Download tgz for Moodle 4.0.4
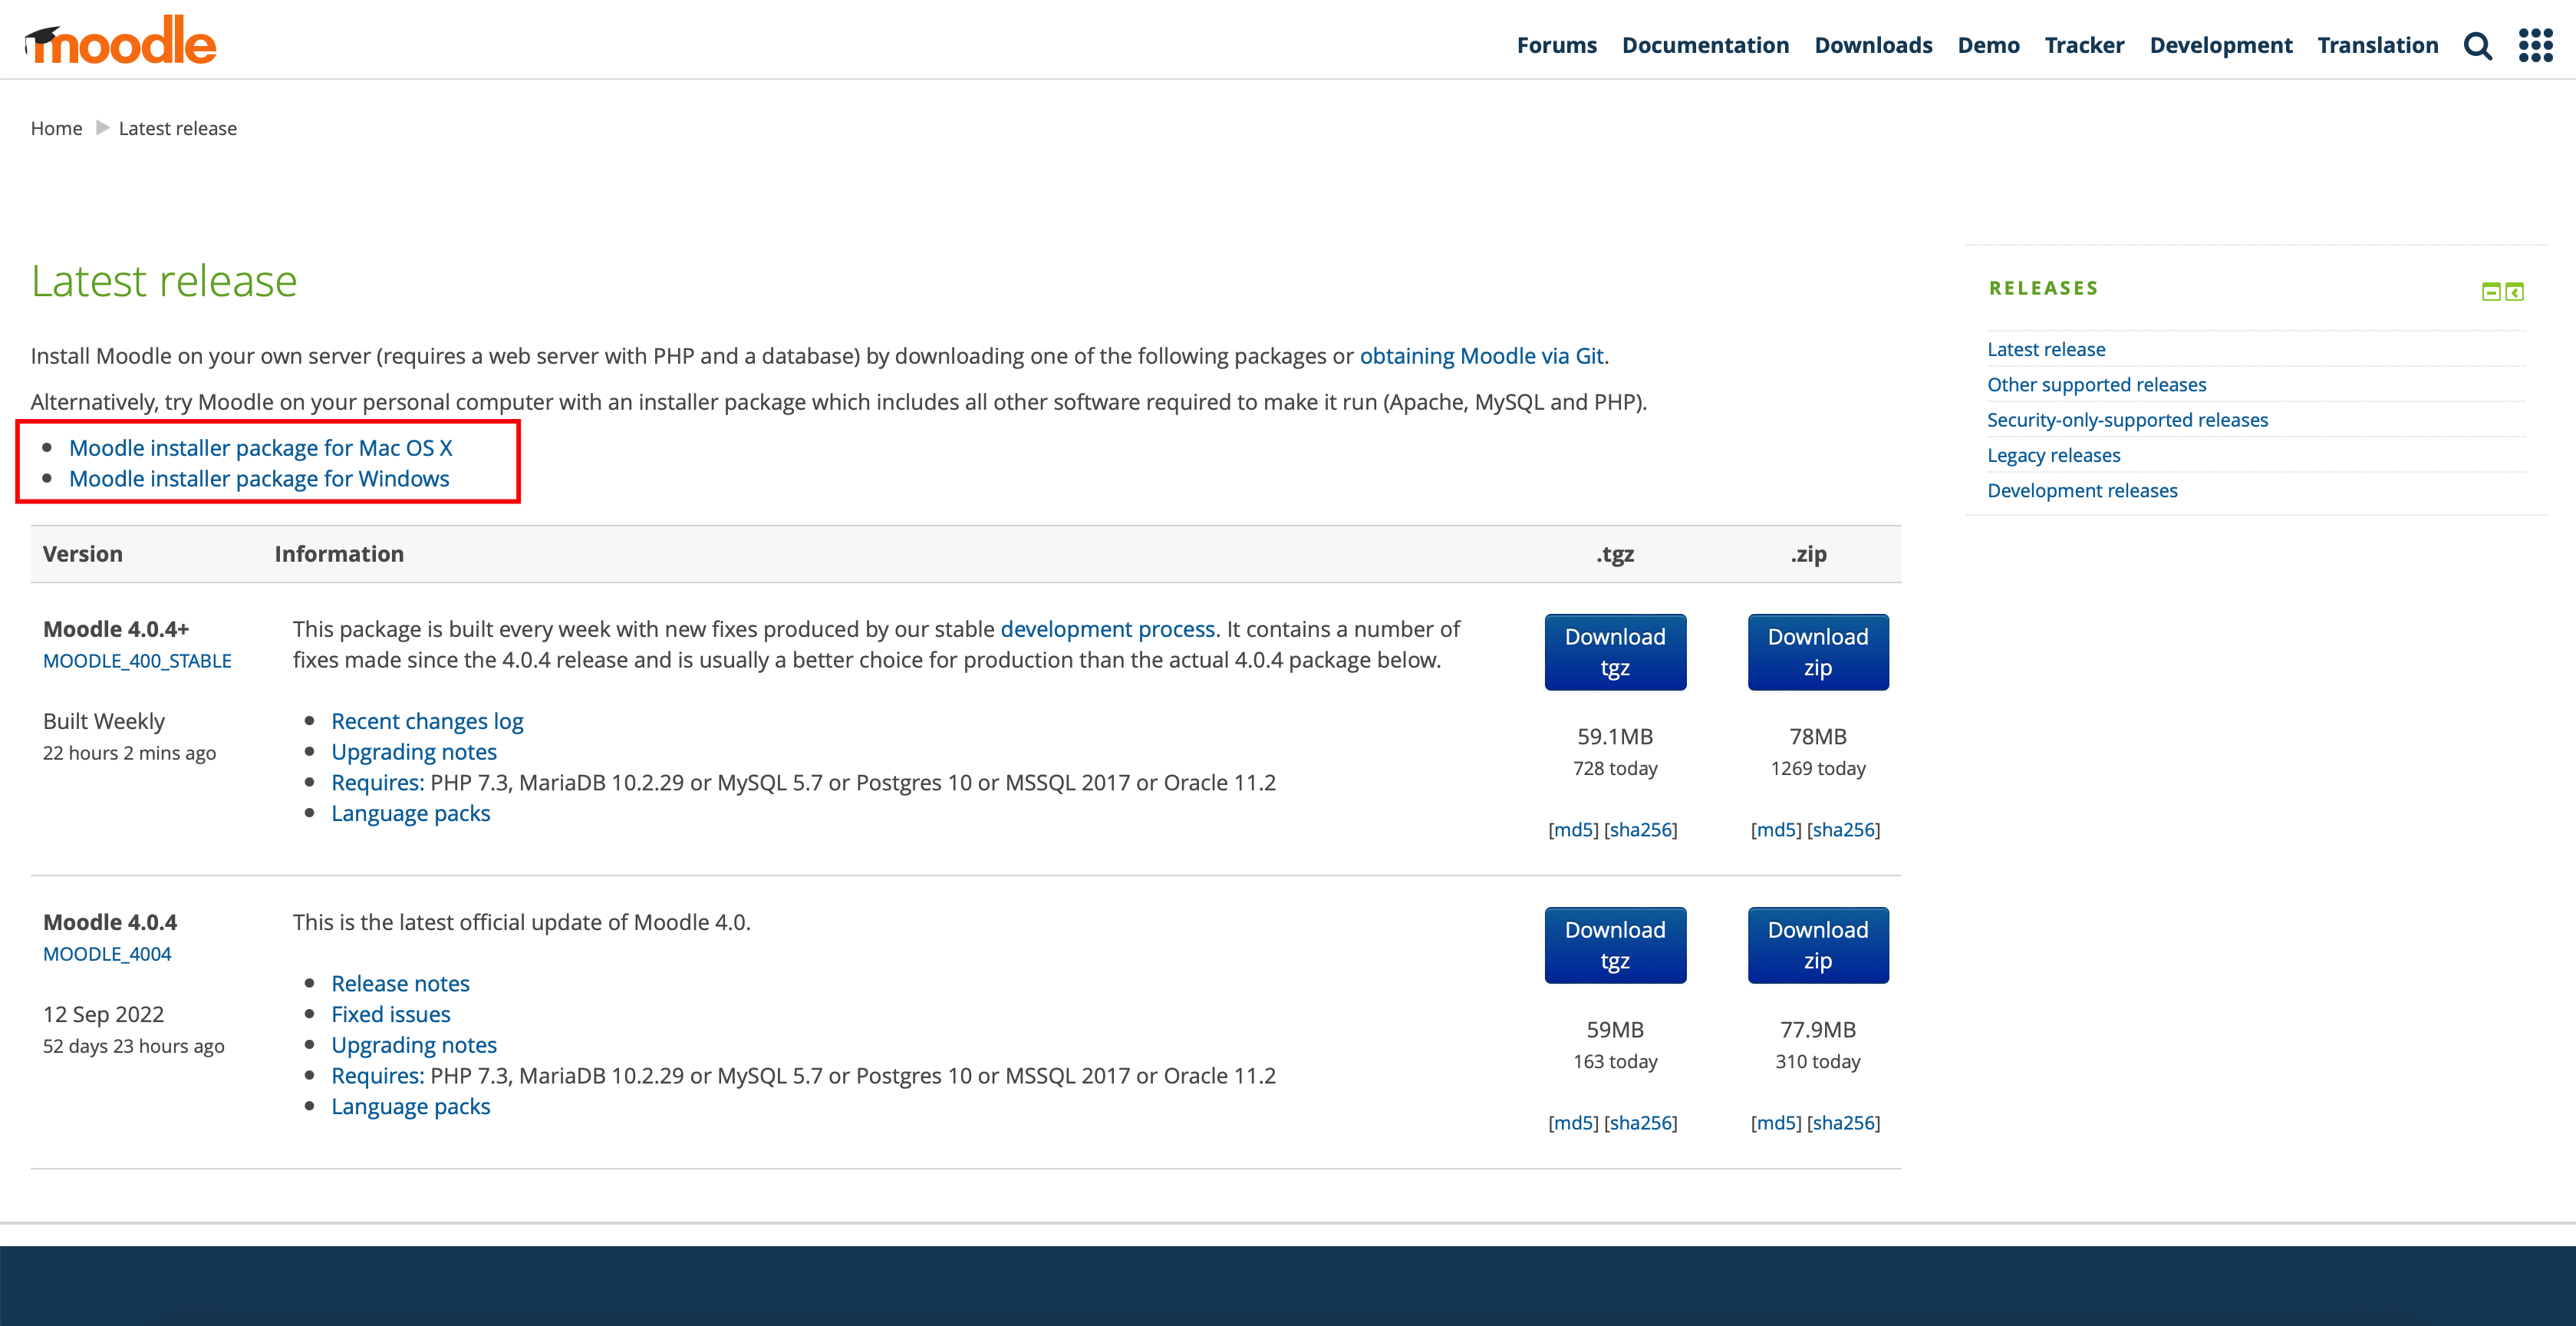This screenshot has width=2576, height=1326. coord(1615,945)
